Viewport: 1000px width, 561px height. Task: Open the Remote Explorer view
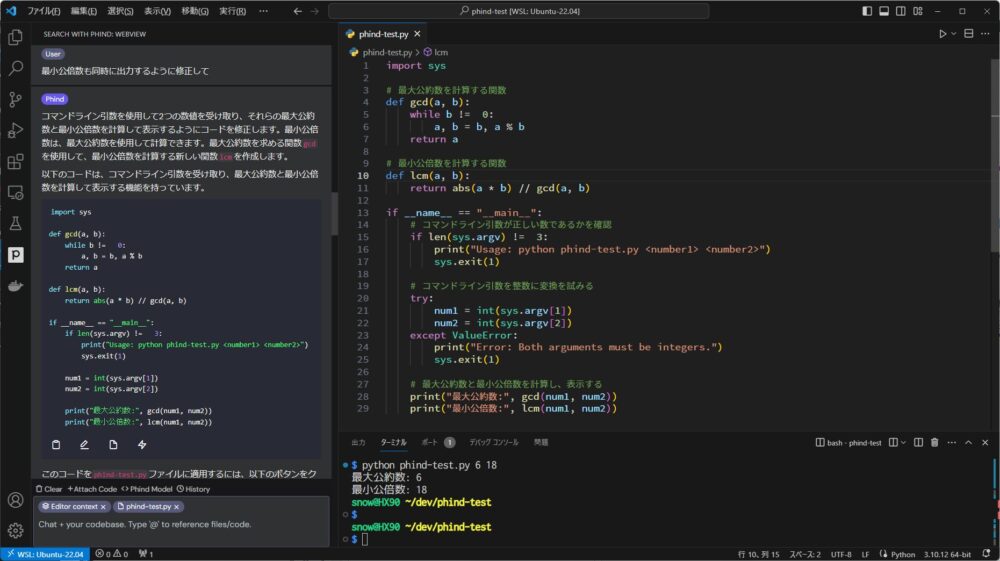click(x=15, y=193)
